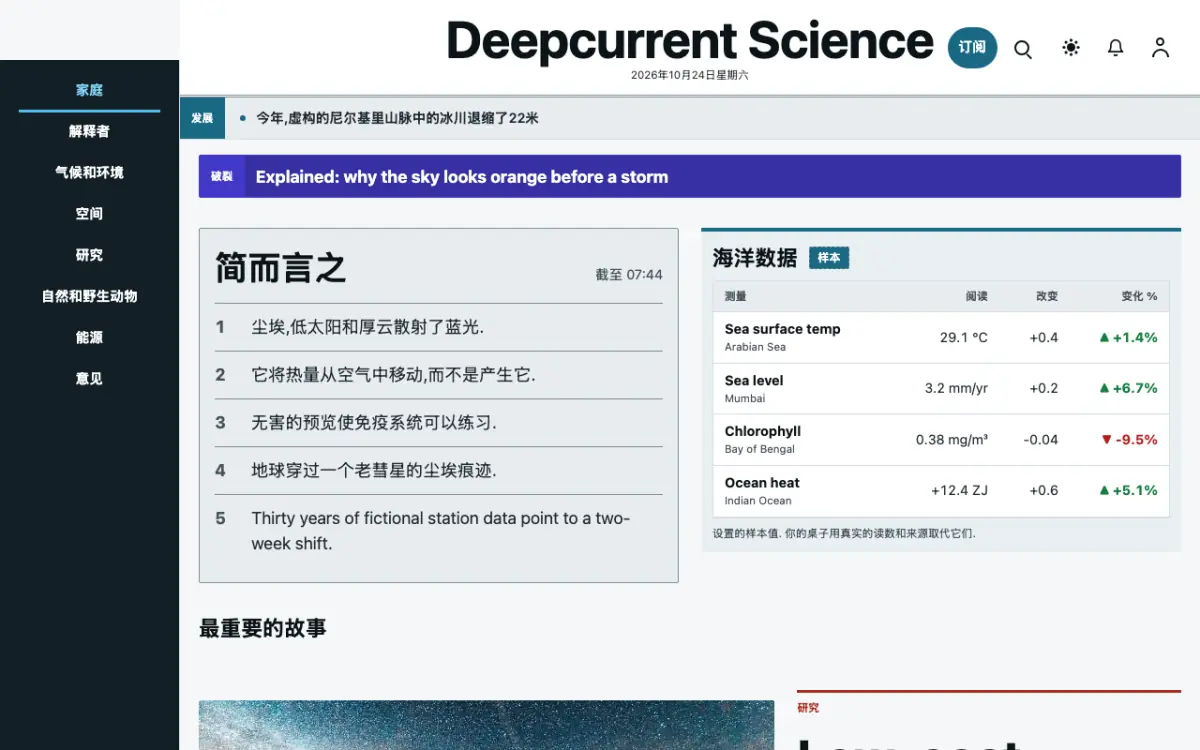Click the 破裂 breaking badge
This screenshot has width=1200, height=750.
[x=222, y=177]
